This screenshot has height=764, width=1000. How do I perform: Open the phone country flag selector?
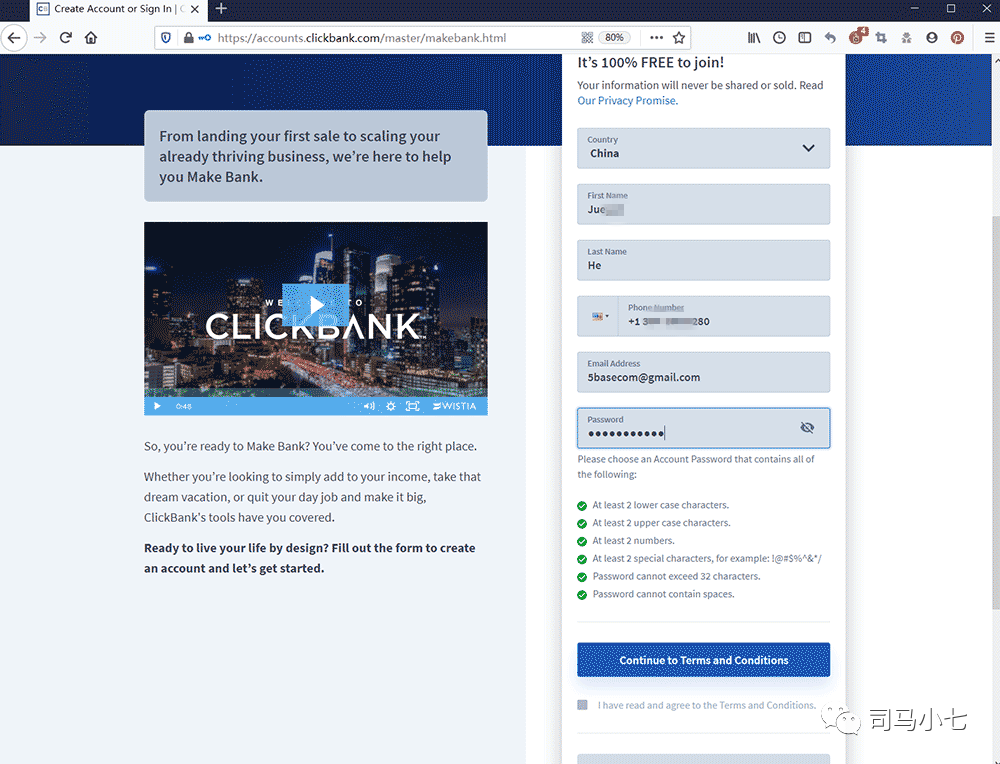pyautogui.click(x=599, y=316)
